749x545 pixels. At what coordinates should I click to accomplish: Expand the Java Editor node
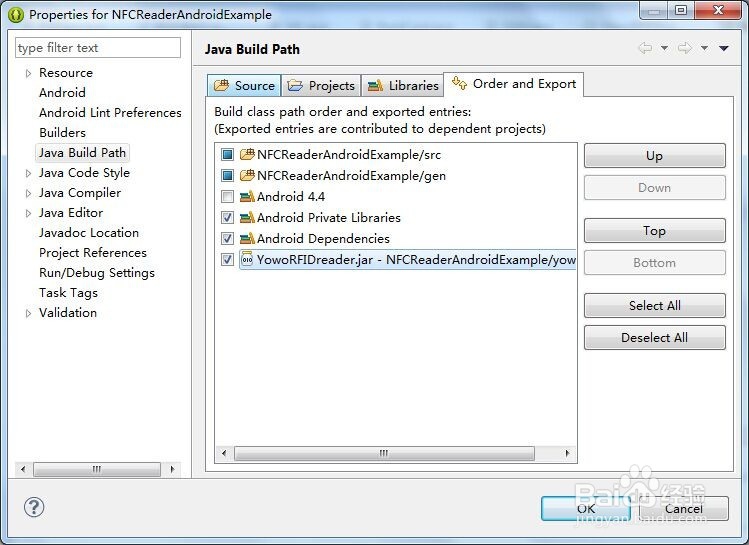pyautogui.click(x=28, y=213)
